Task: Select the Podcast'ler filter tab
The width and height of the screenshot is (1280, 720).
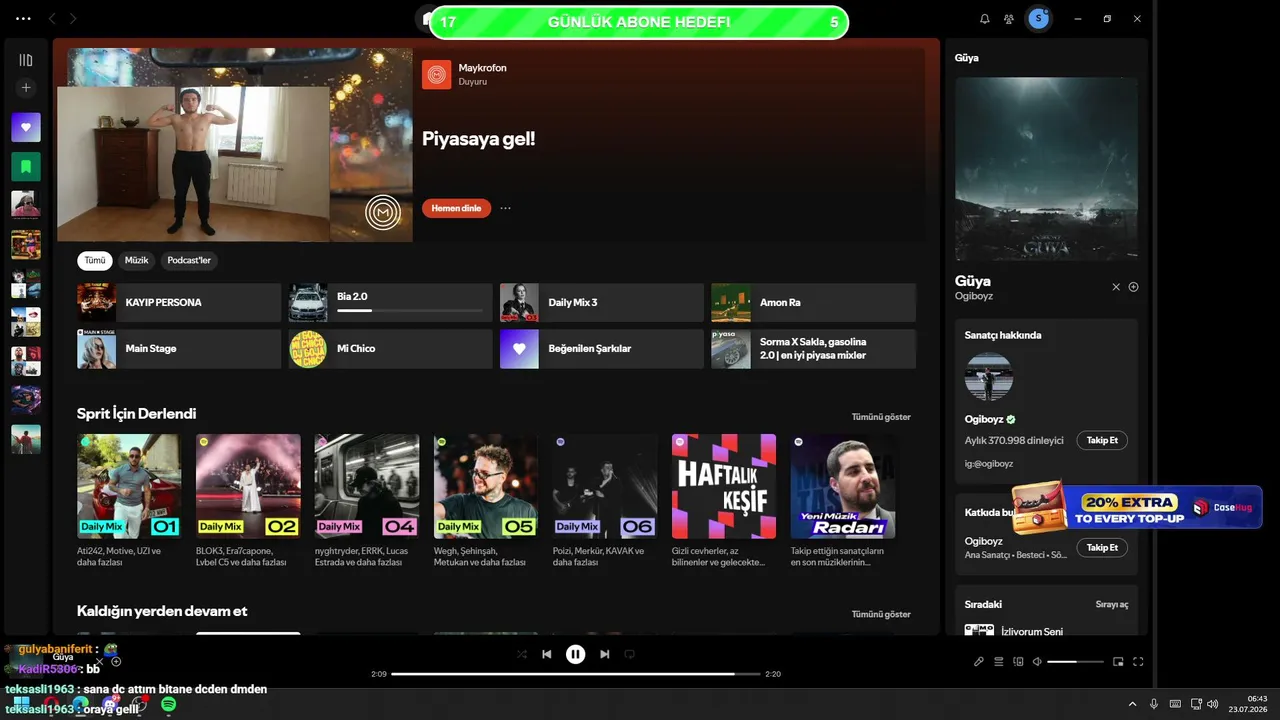Action: click(189, 261)
